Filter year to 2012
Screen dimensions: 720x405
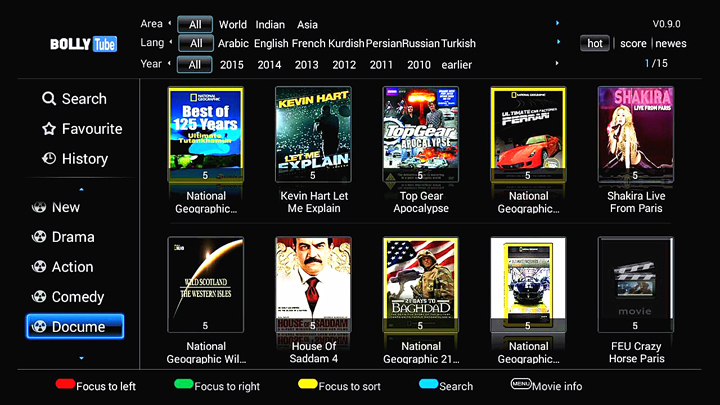click(344, 65)
